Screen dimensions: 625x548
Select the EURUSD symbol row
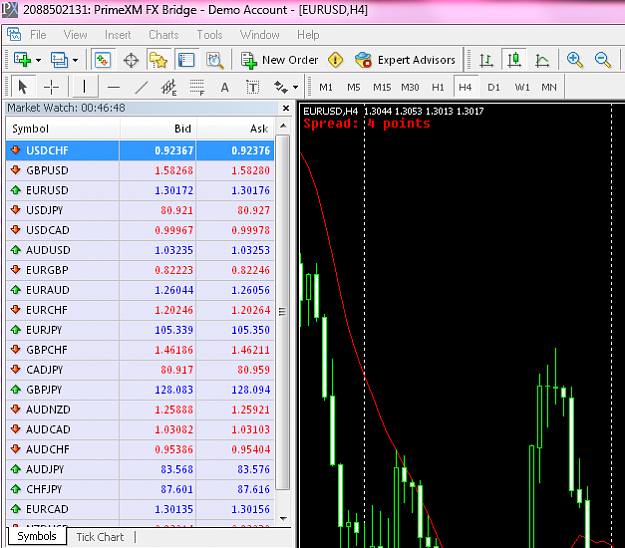[140, 190]
